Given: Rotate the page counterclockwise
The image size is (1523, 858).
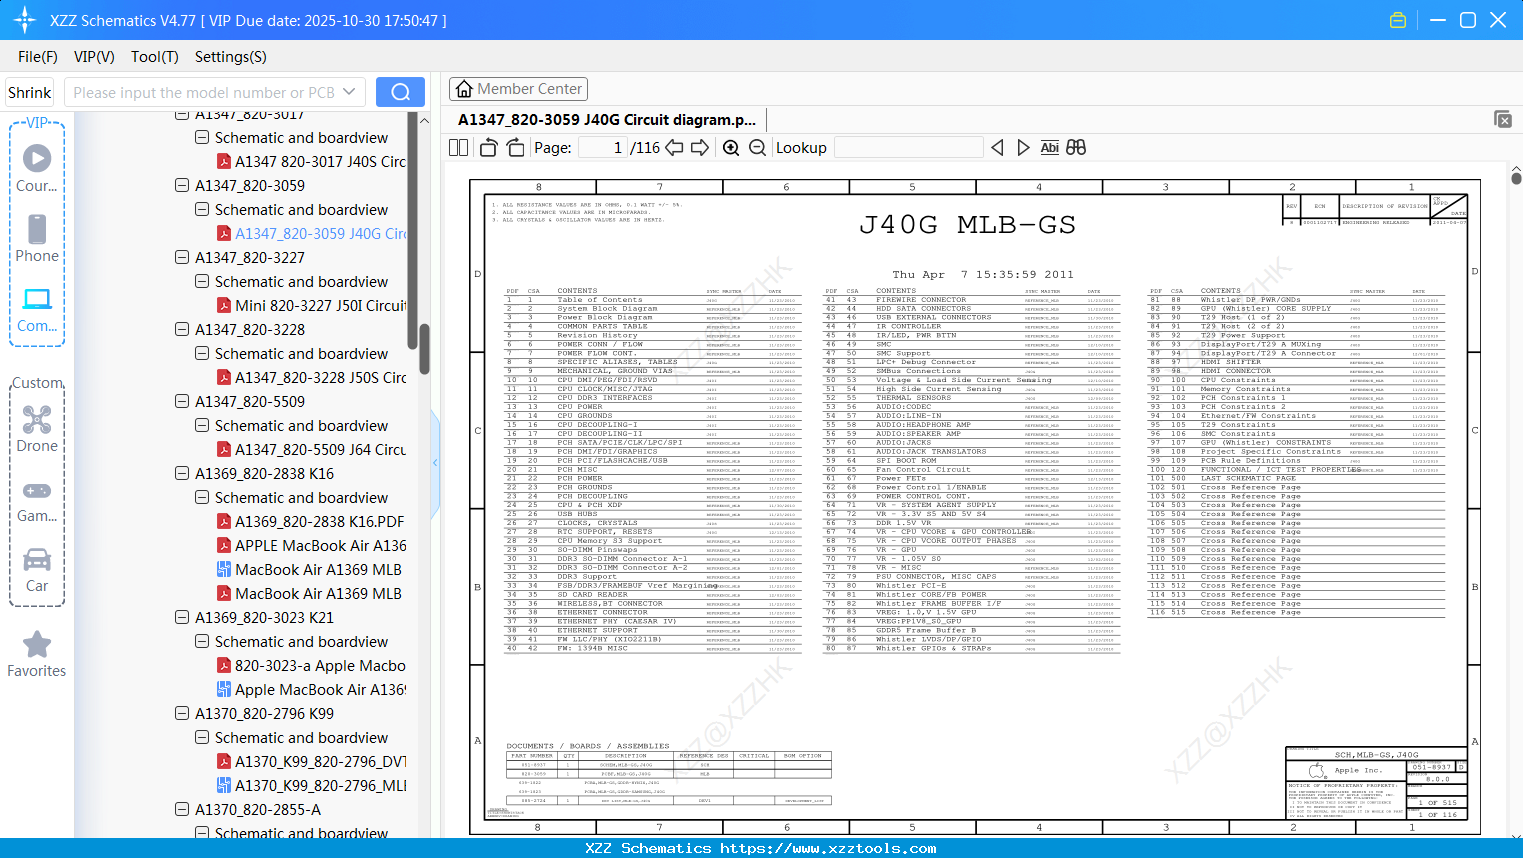Looking at the screenshot, I should tap(489, 148).
